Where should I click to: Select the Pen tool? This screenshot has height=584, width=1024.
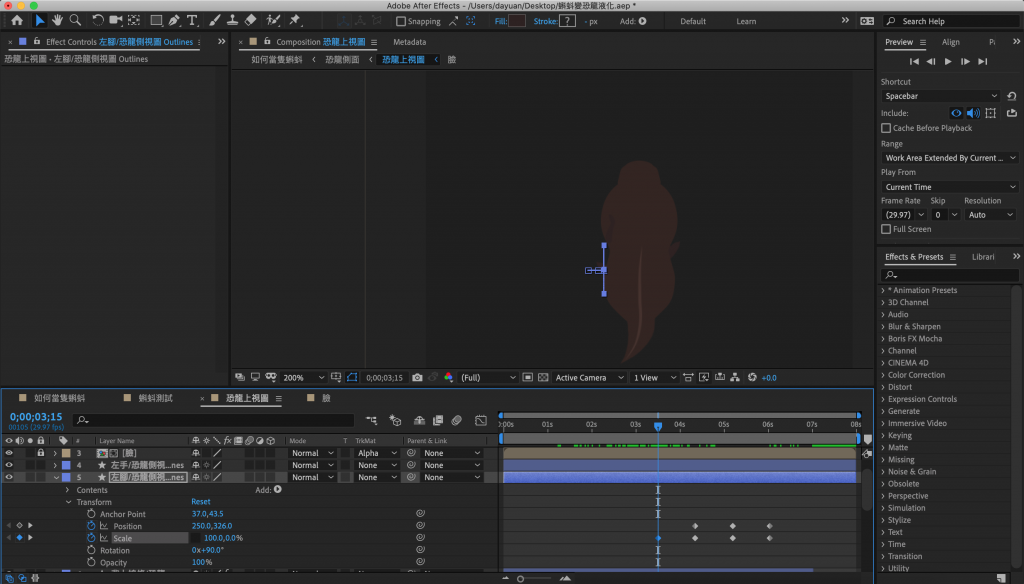[174, 21]
